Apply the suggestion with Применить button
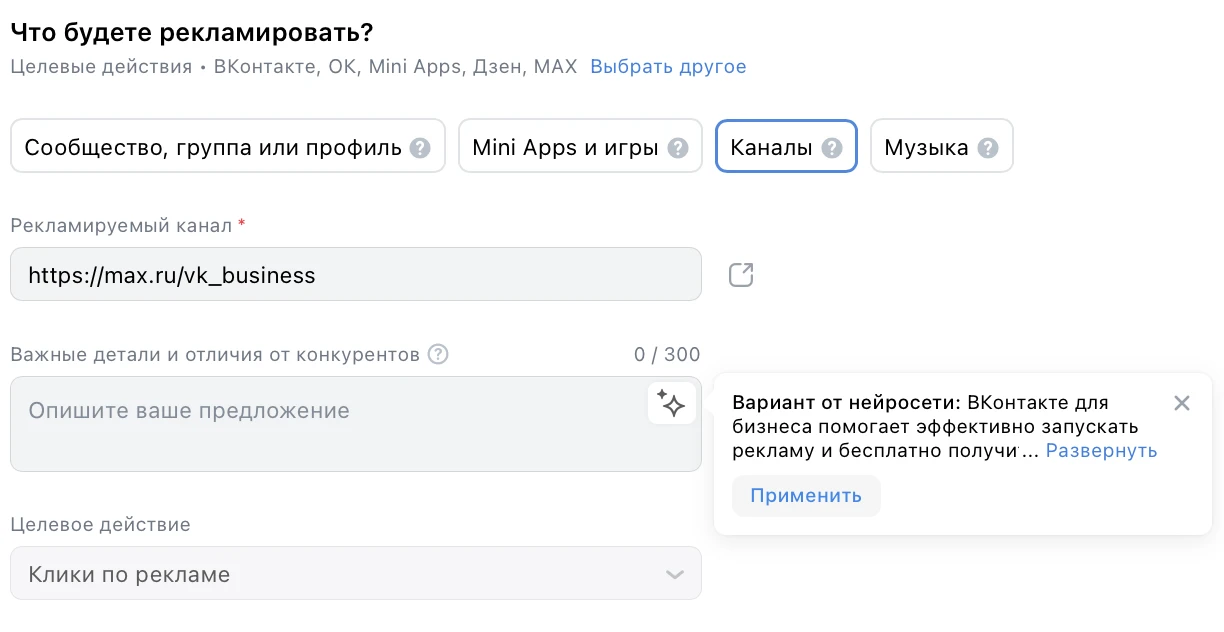1224x632 pixels. pos(806,496)
